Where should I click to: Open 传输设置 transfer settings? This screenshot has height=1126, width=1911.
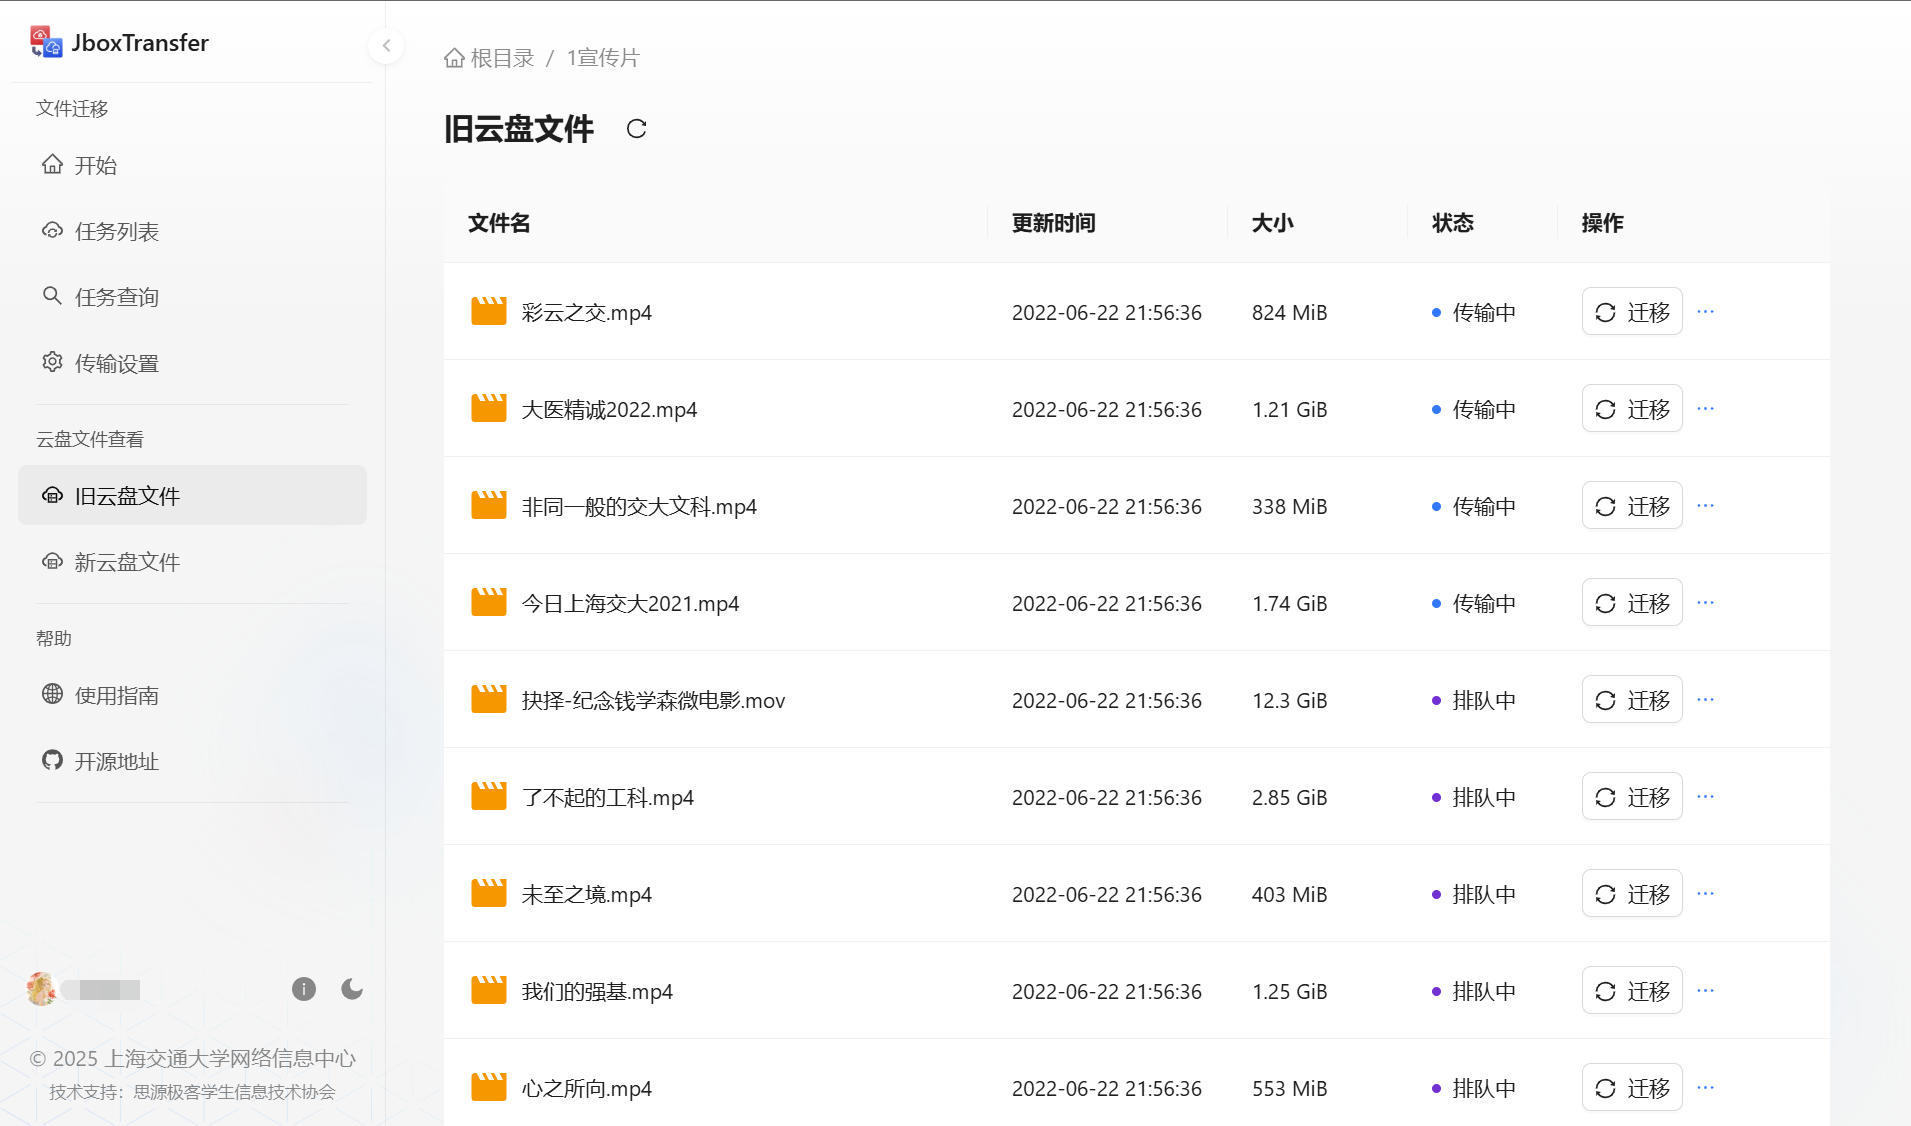[192, 363]
